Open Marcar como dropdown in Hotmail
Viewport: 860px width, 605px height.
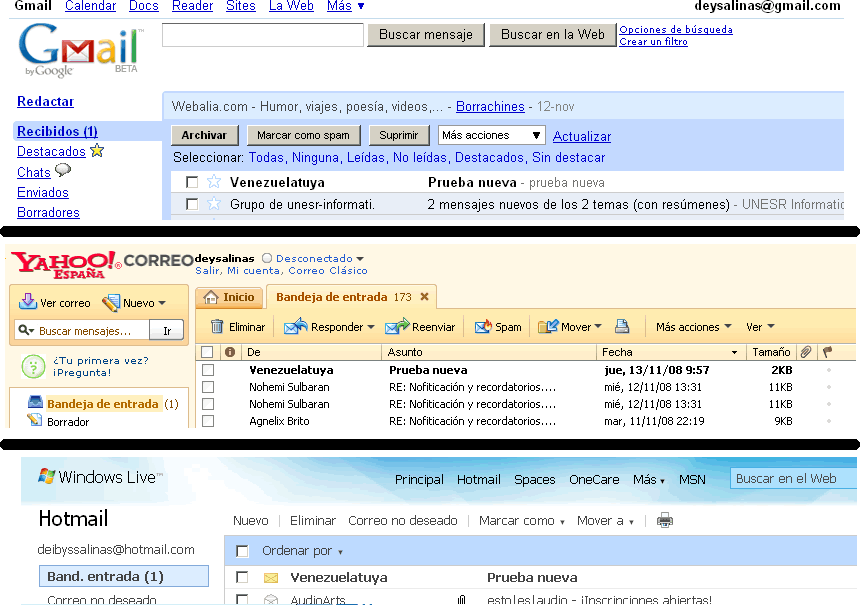(522, 521)
